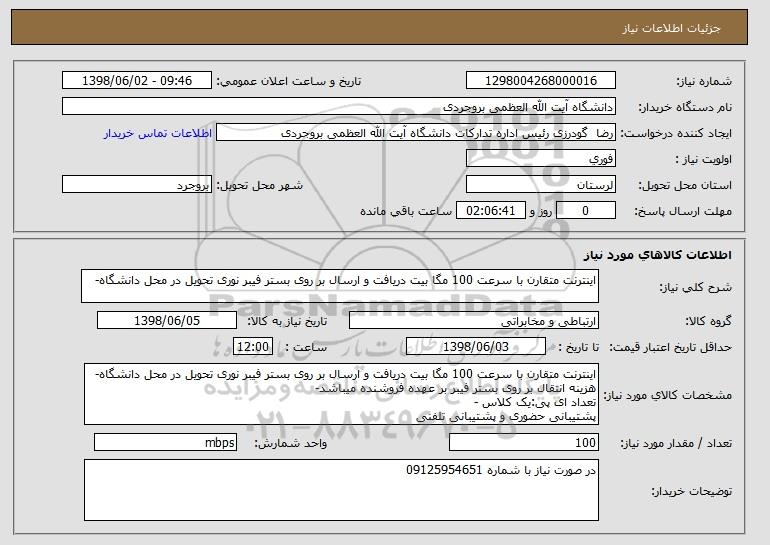Click the مهلت ارسال پاسخ label
Image resolution: width=770 pixels, height=545 pixels.
click(684, 211)
